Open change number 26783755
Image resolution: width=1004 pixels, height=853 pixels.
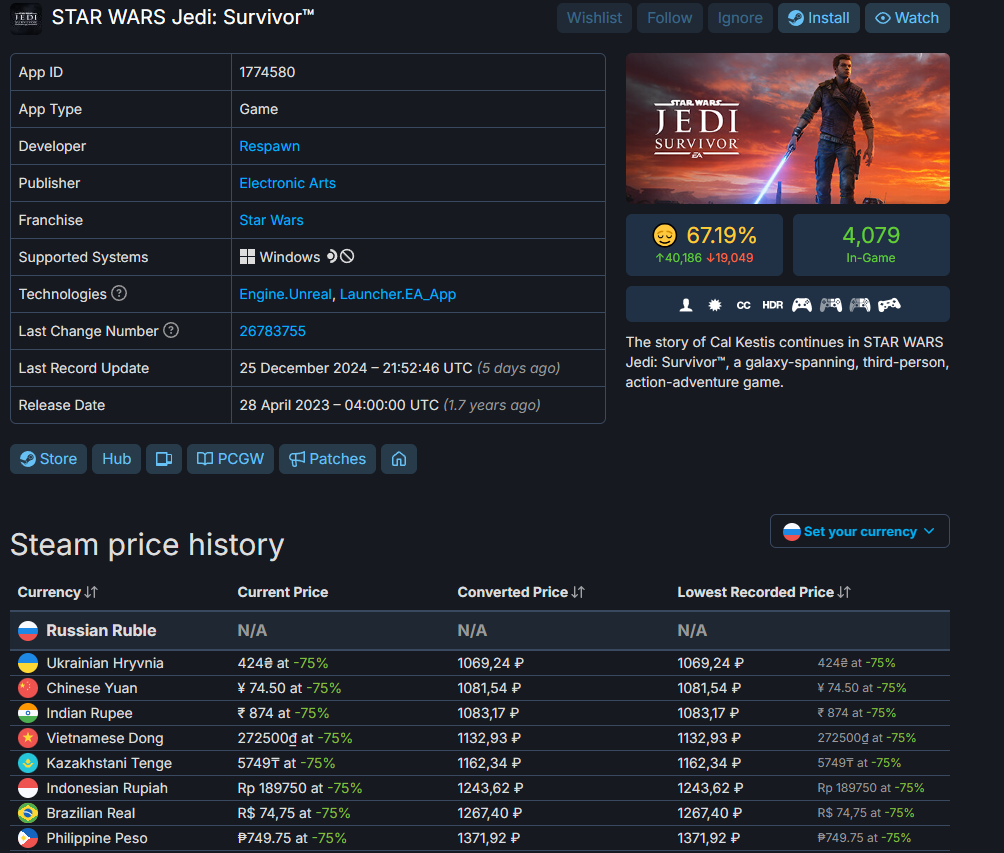(x=273, y=331)
